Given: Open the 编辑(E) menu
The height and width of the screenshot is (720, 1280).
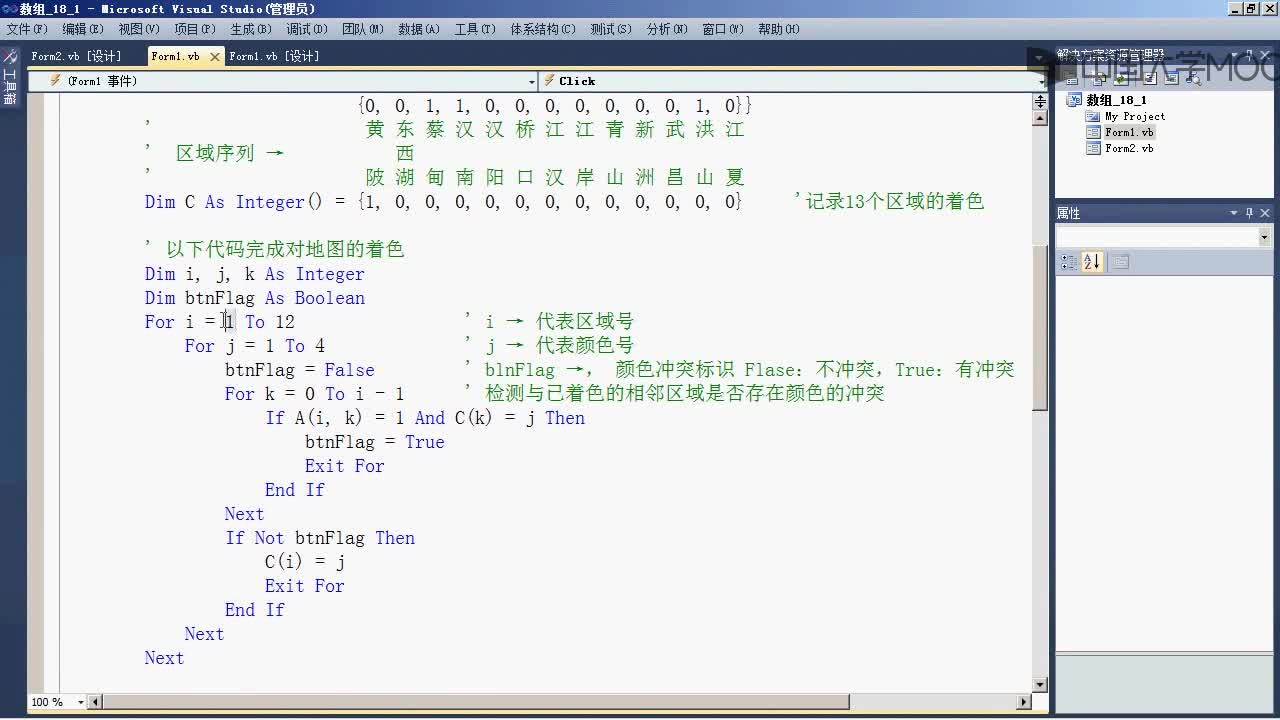Looking at the screenshot, I should coord(83,29).
